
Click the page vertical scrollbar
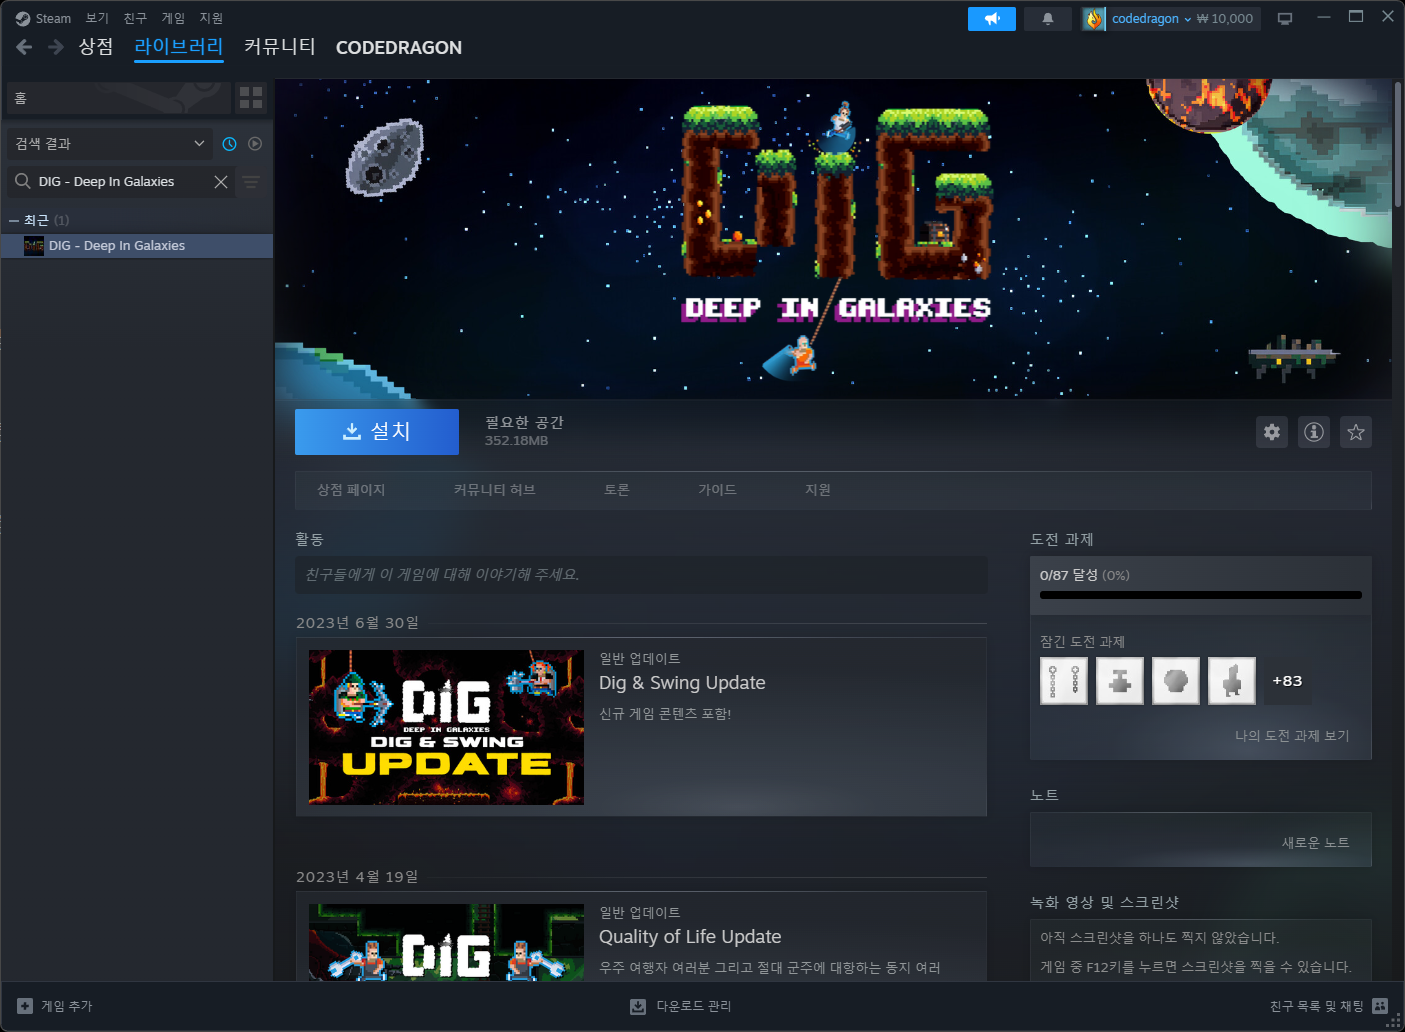(1398, 145)
